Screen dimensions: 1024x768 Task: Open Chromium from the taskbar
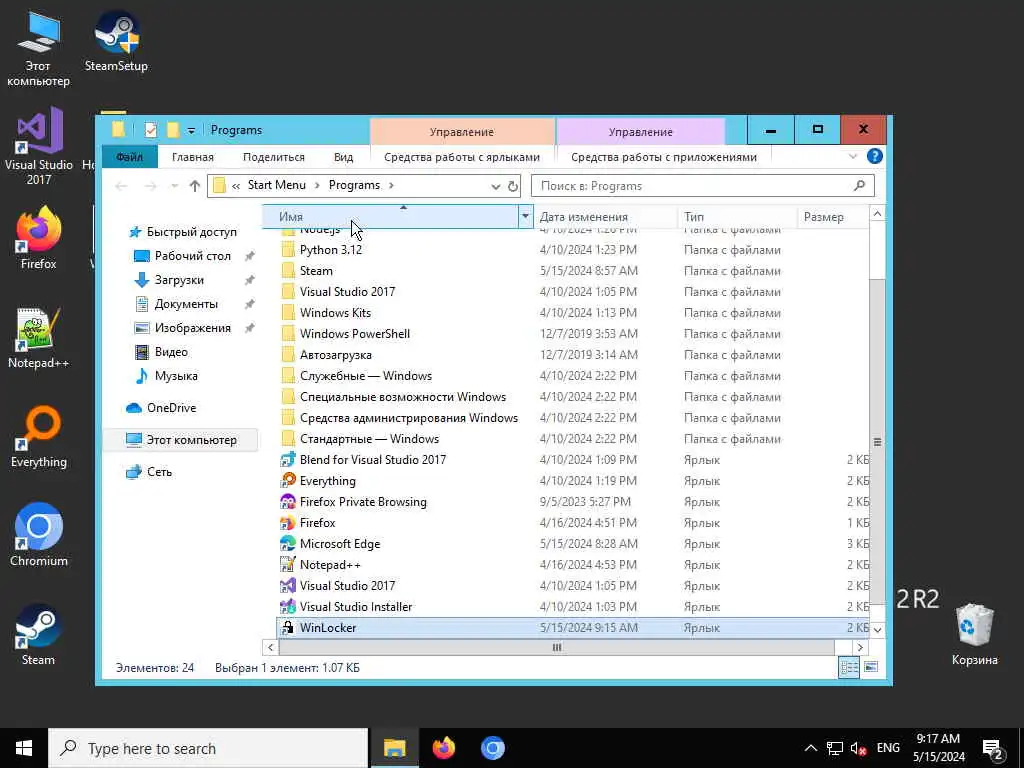pyautogui.click(x=493, y=748)
